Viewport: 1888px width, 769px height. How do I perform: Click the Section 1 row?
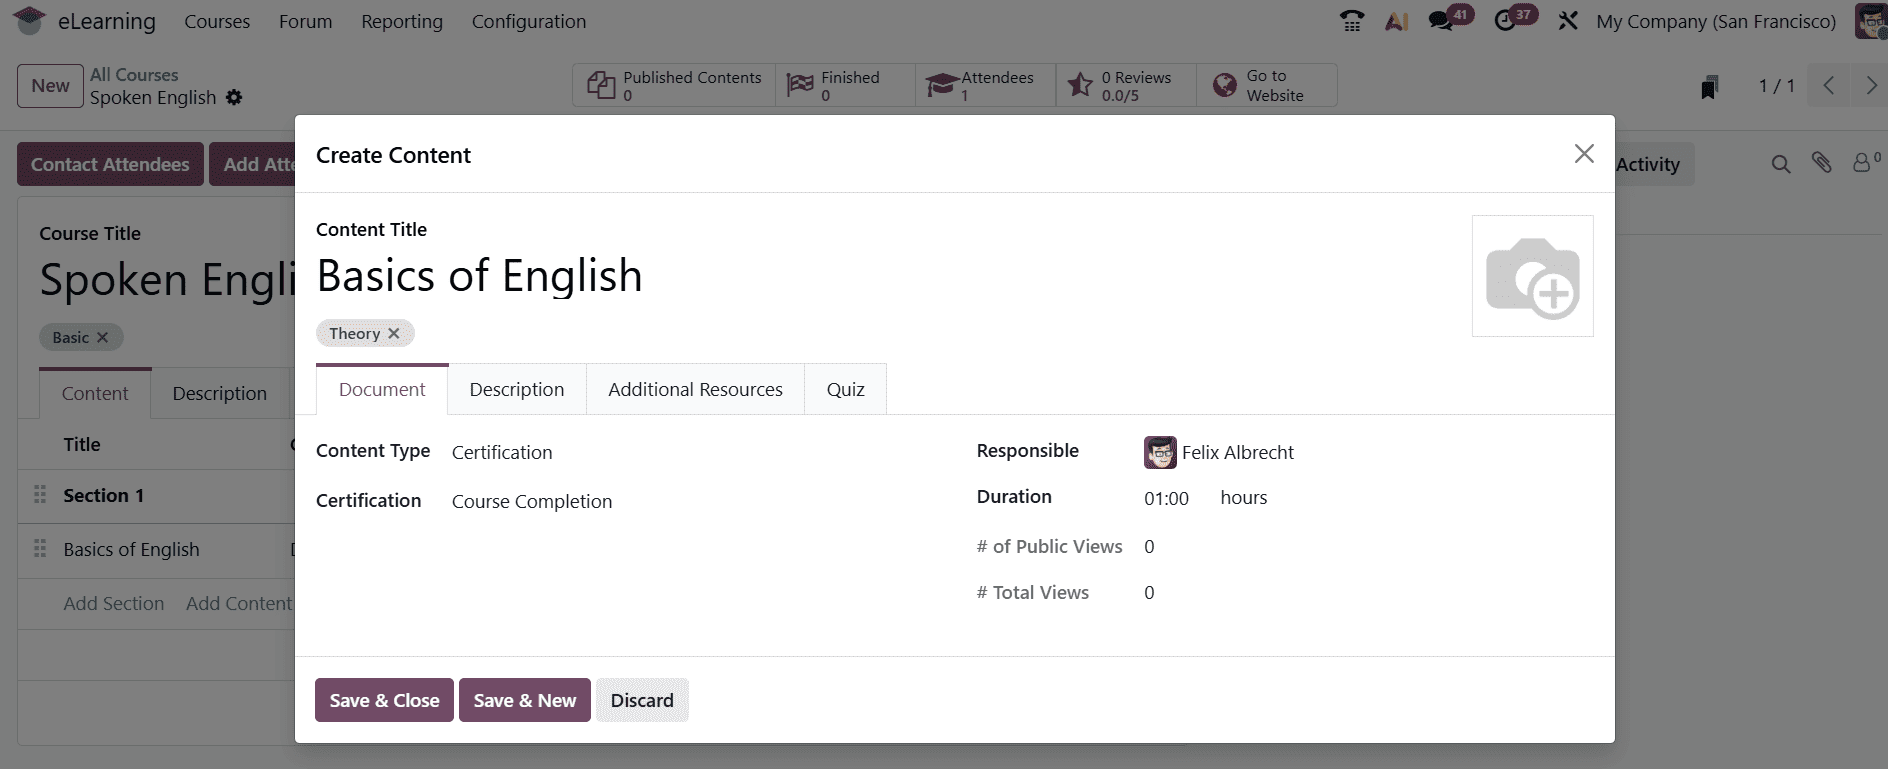pyautogui.click(x=156, y=495)
